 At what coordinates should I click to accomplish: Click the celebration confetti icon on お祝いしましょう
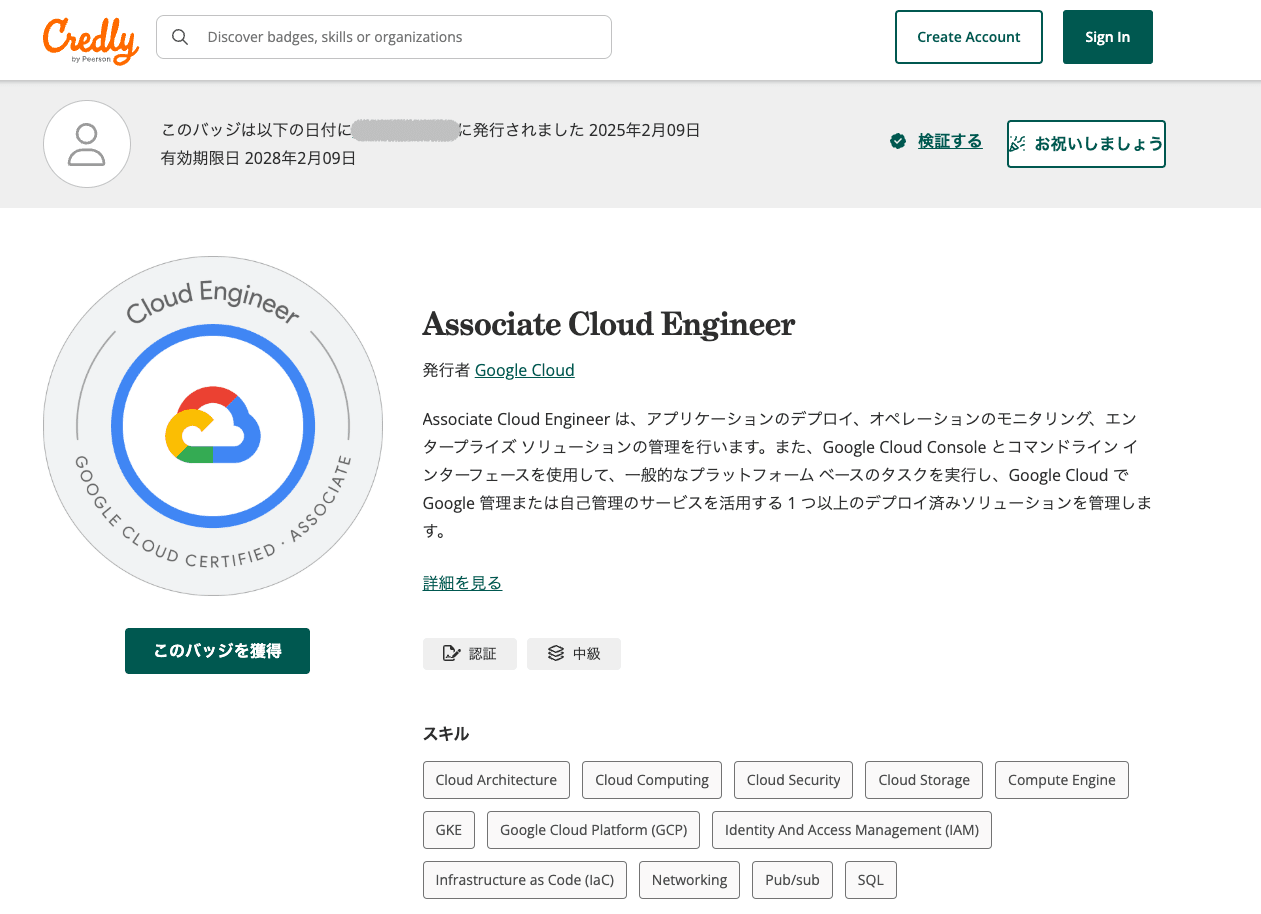click(1017, 144)
